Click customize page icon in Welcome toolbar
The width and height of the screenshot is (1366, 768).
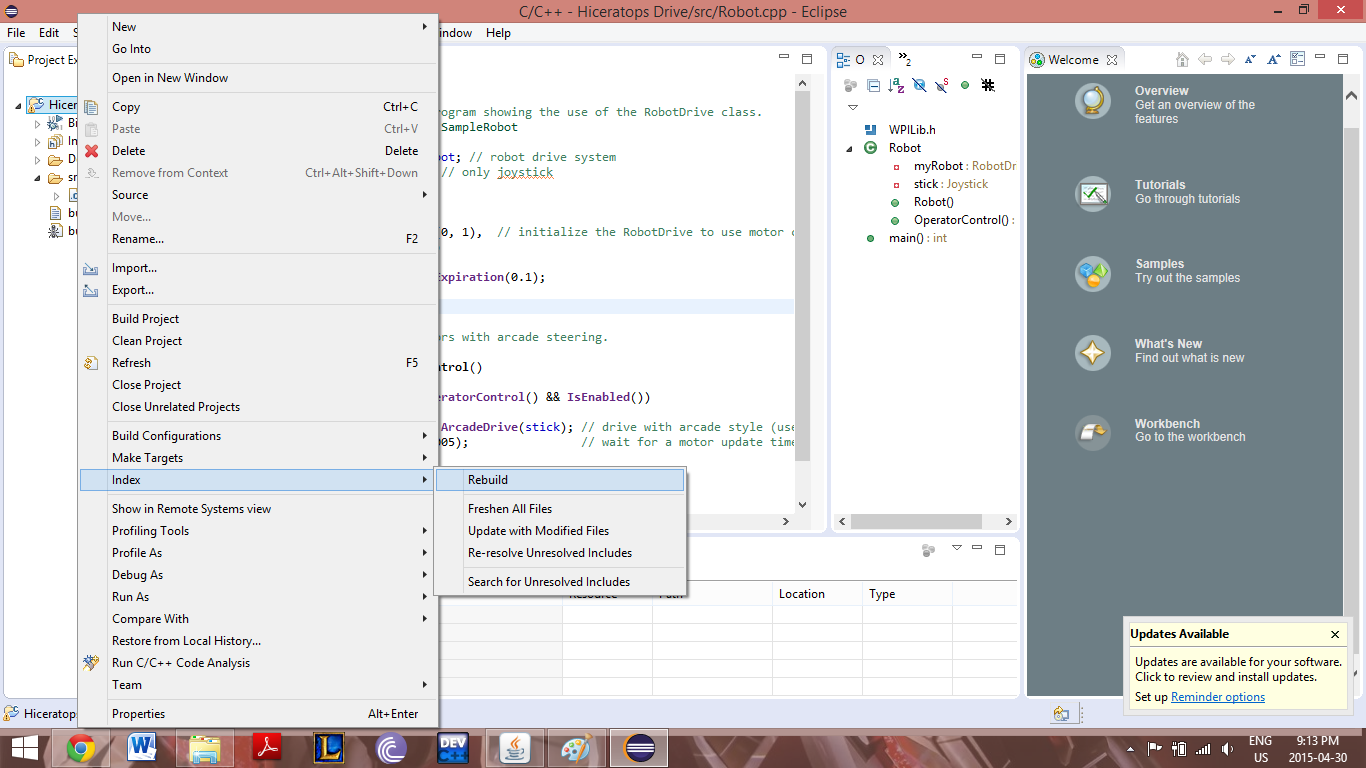click(x=1297, y=60)
